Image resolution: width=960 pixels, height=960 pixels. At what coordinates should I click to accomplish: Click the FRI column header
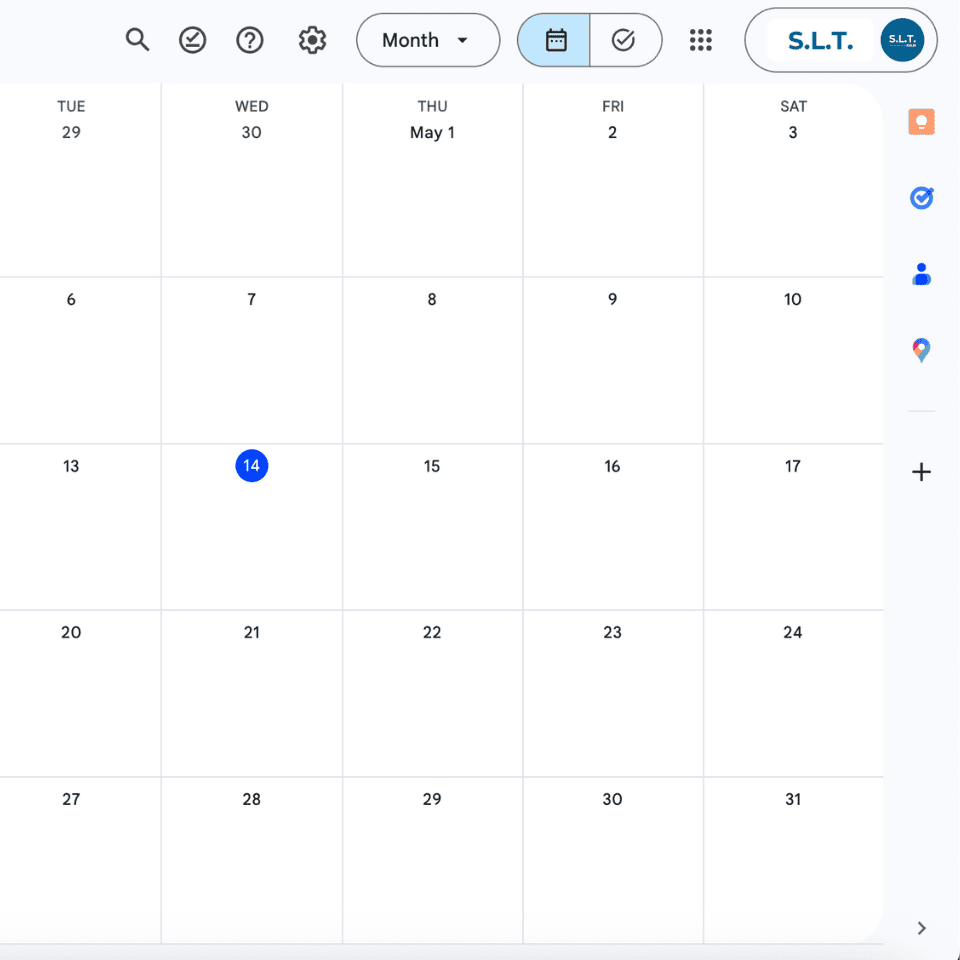(613, 106)
